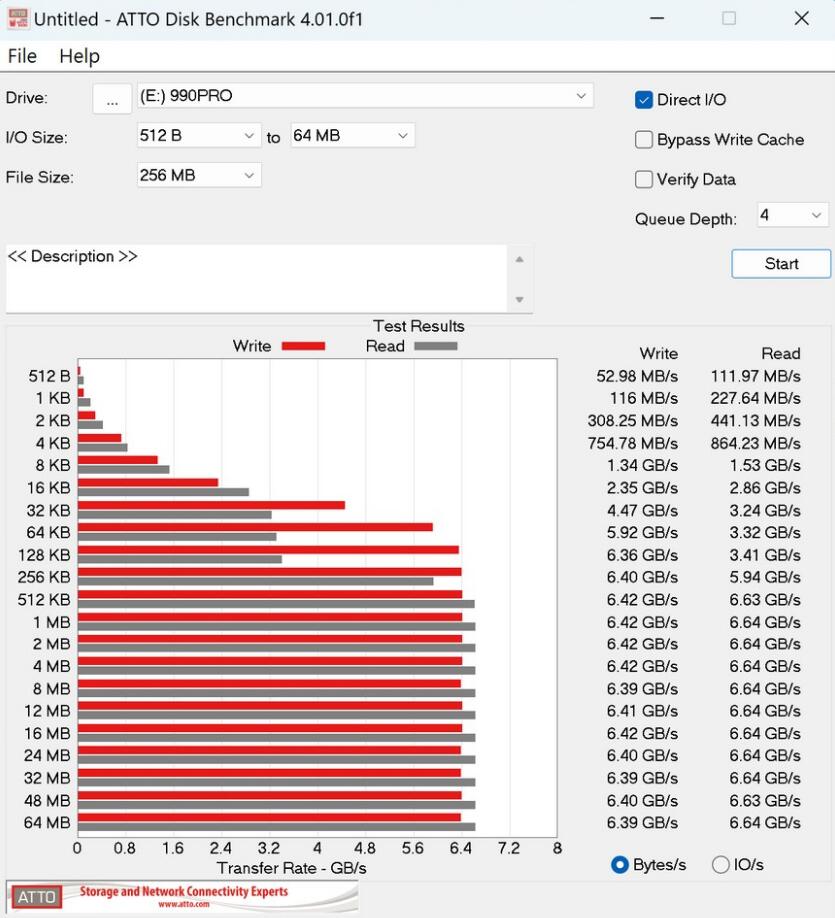
Task: Click the drive browse button
Action: pyautogui.click(x=112, y=98)
